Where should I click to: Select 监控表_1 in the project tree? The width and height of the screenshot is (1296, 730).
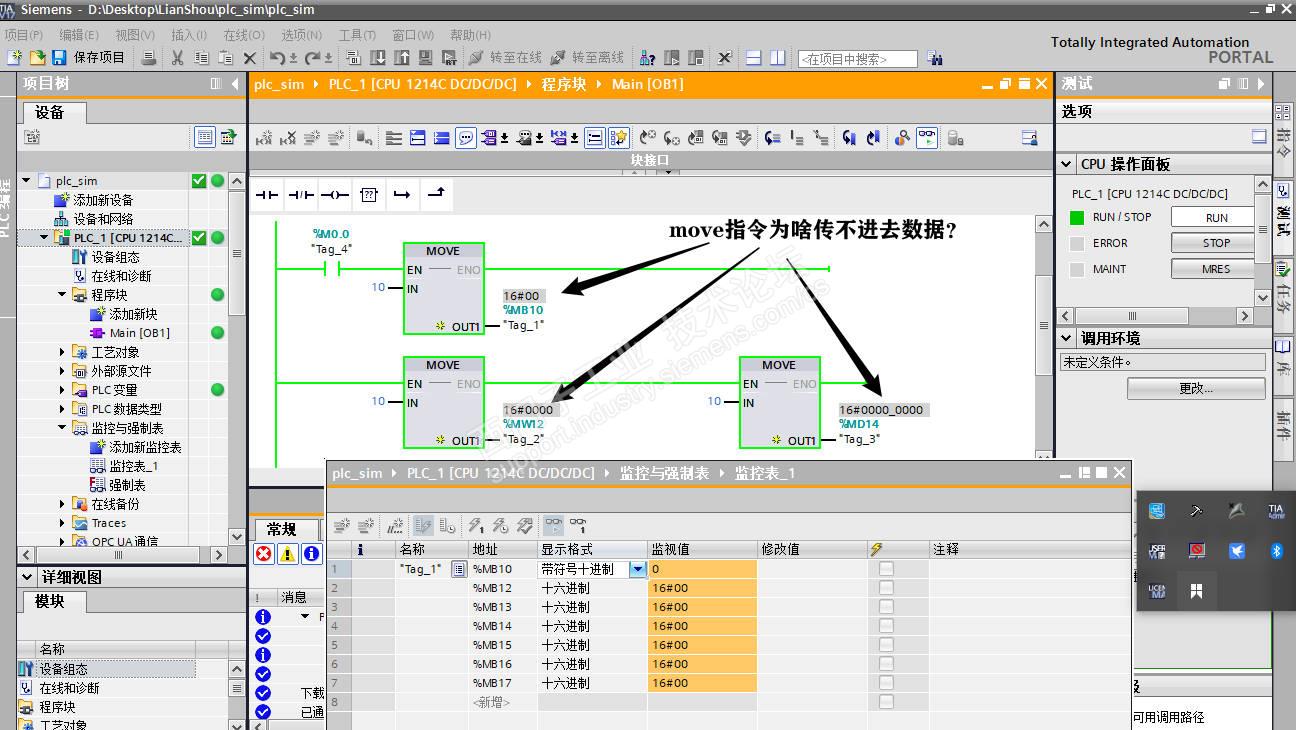coord(133,466)
